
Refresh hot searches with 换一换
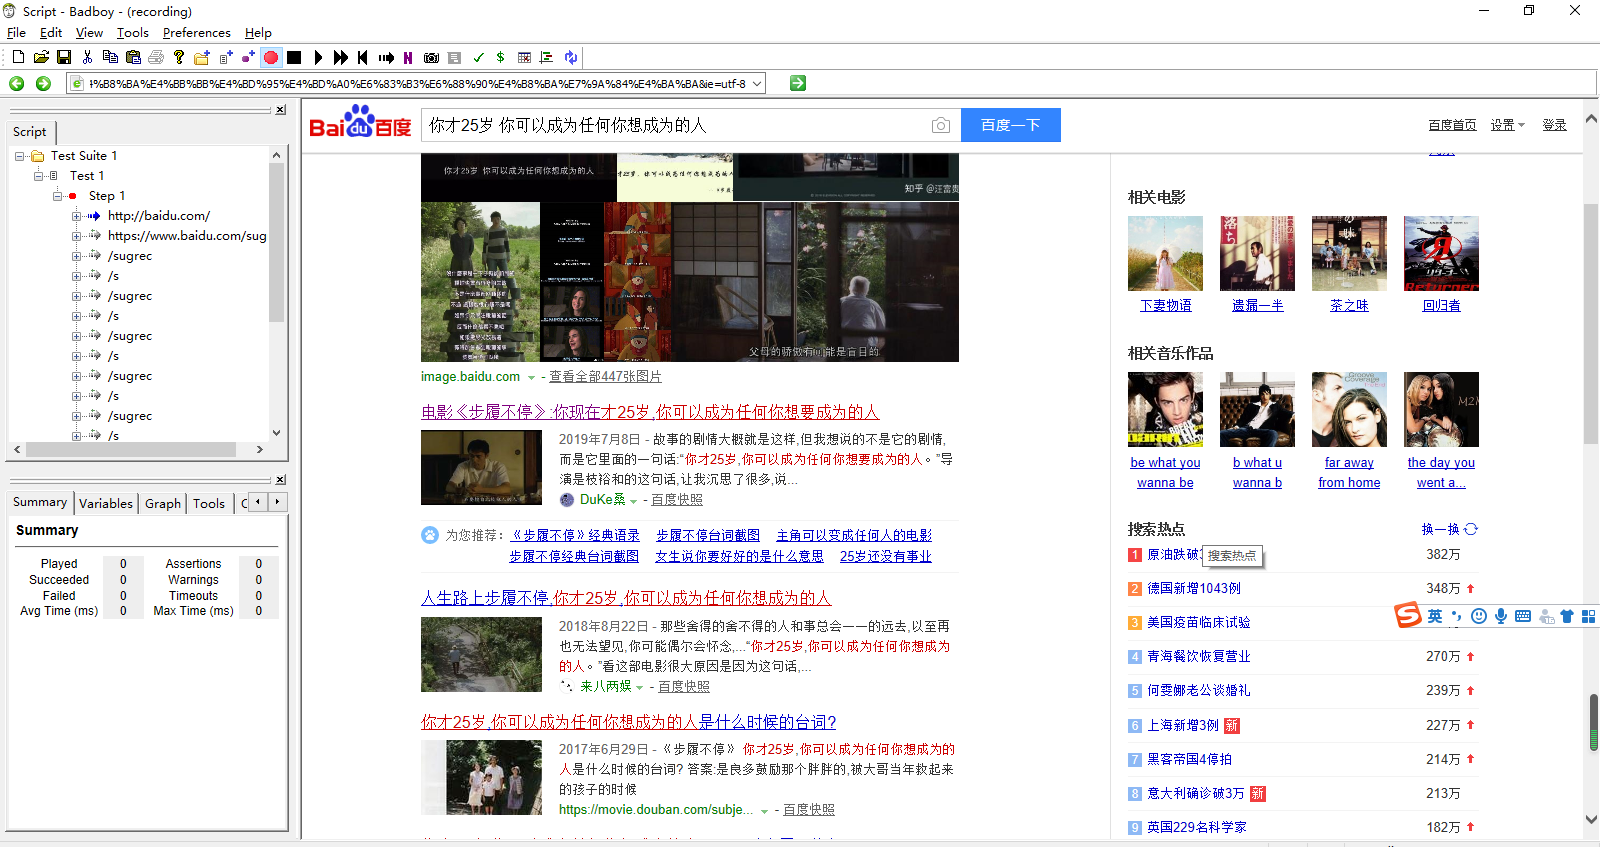coord(1449,529)
